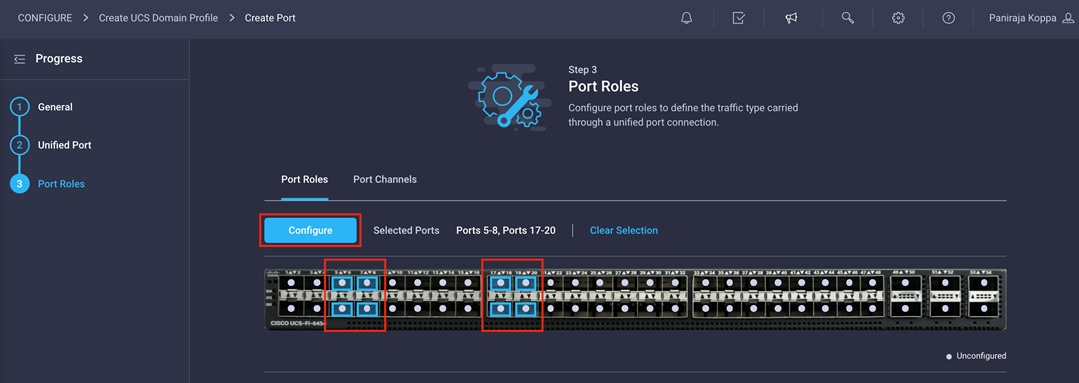Screen dimensions: 1079x383
Task: Select QSFP port 49
Action: tap(907, 283)
